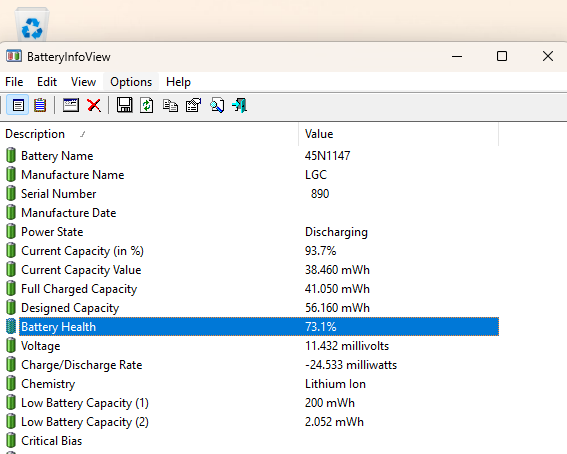Click the value 'LGC'
Screen dimensions: 567x454
pos(316,175)
